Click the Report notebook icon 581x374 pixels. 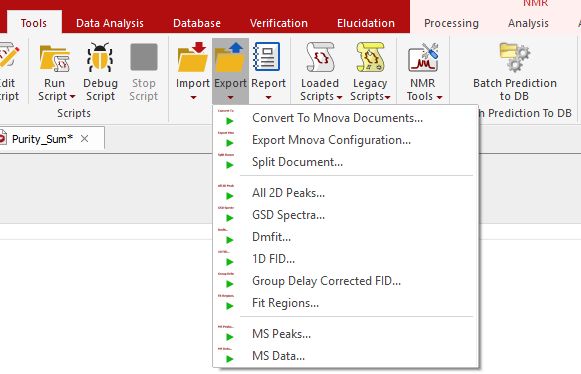pyautogui.click(x=267, y=57)
